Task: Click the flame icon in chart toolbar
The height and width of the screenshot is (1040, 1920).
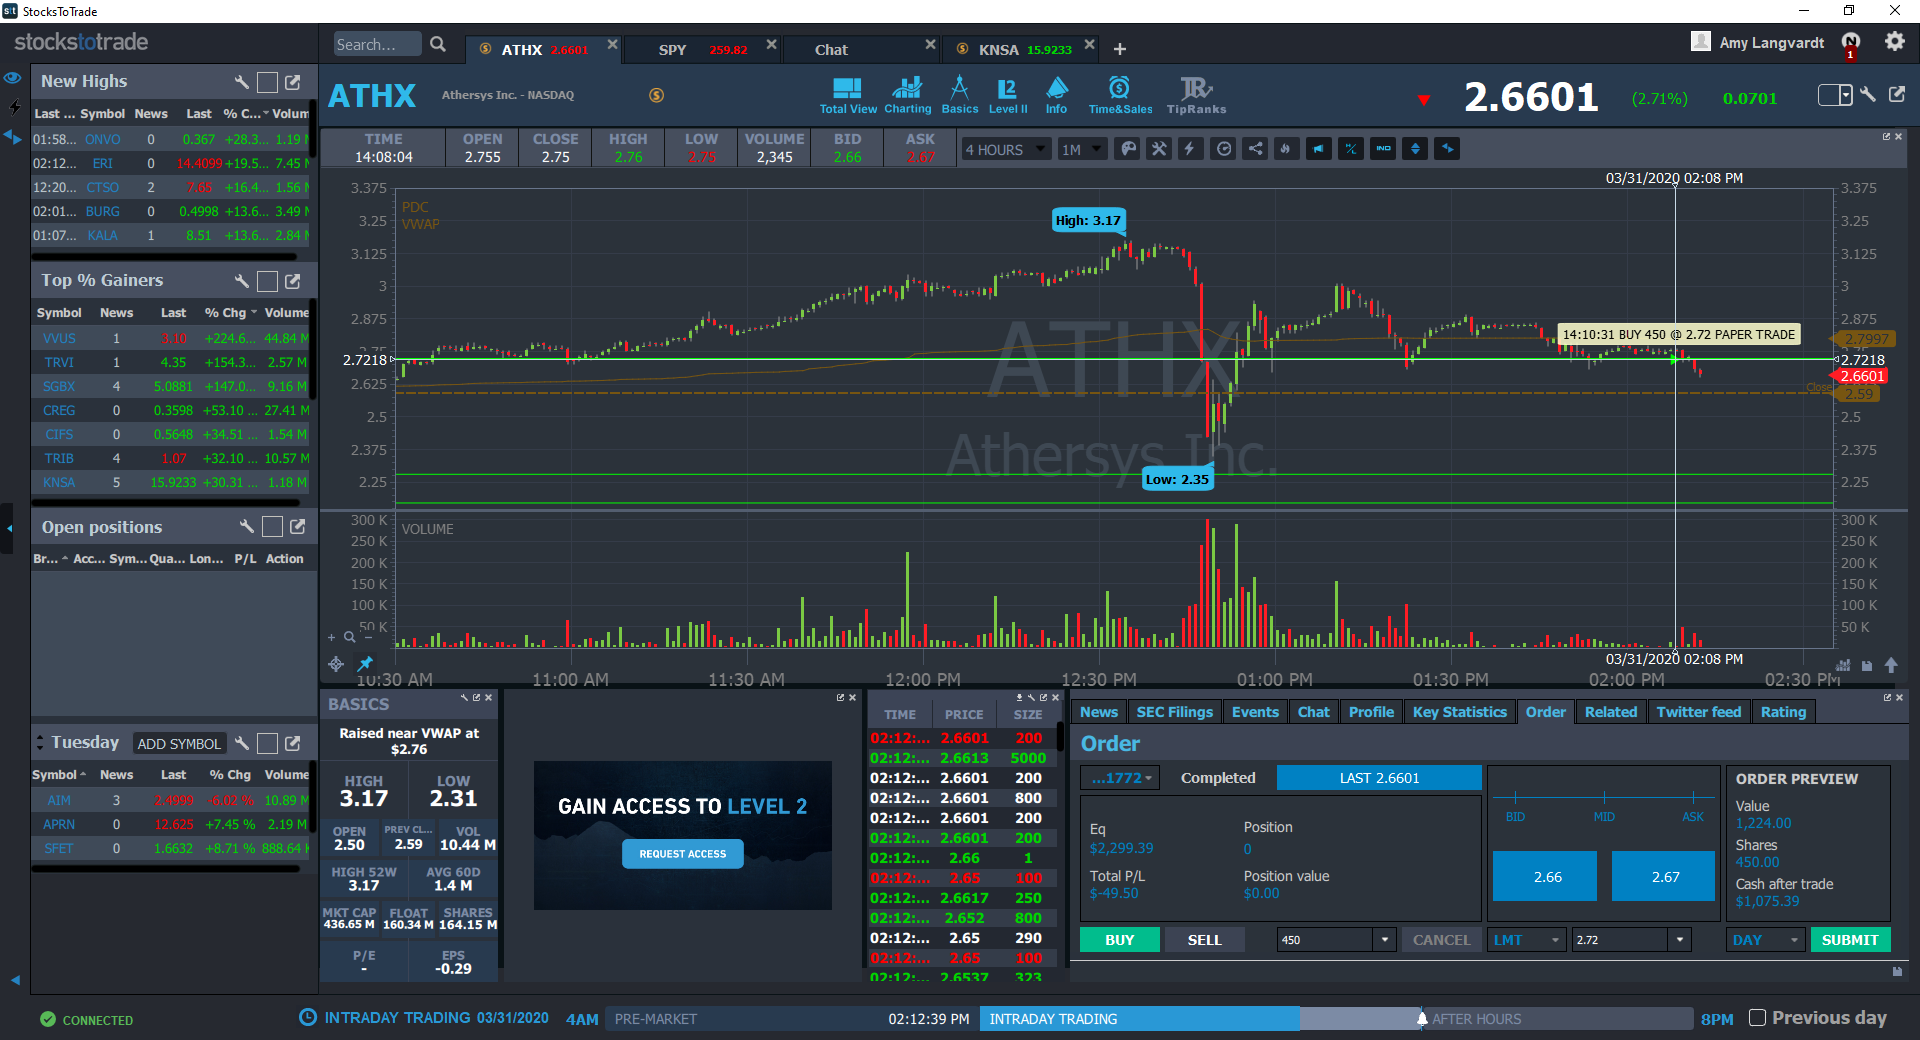Action: 1286,149
